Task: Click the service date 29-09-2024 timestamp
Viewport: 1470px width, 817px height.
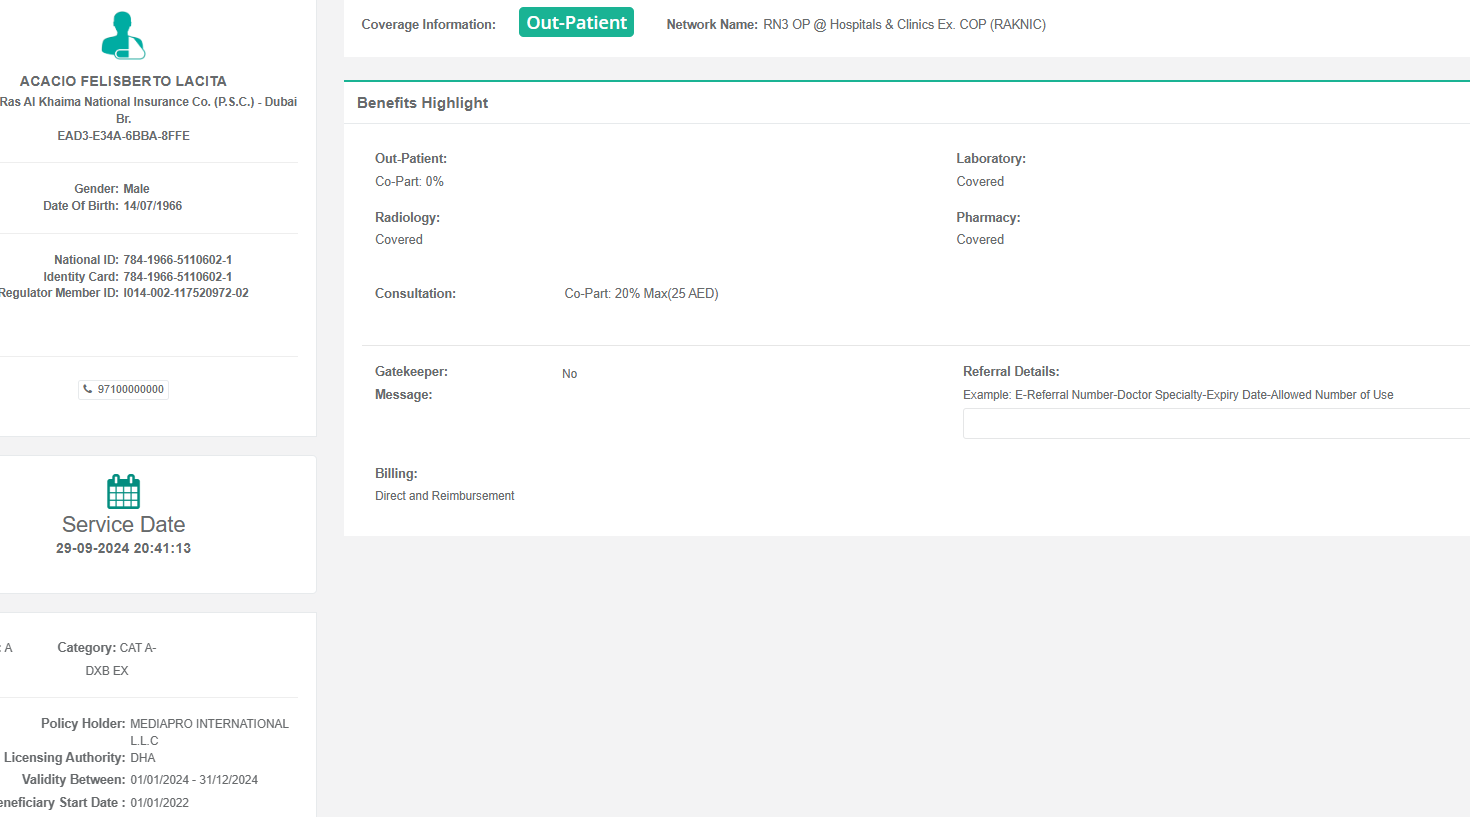Action: click(123, 548)
